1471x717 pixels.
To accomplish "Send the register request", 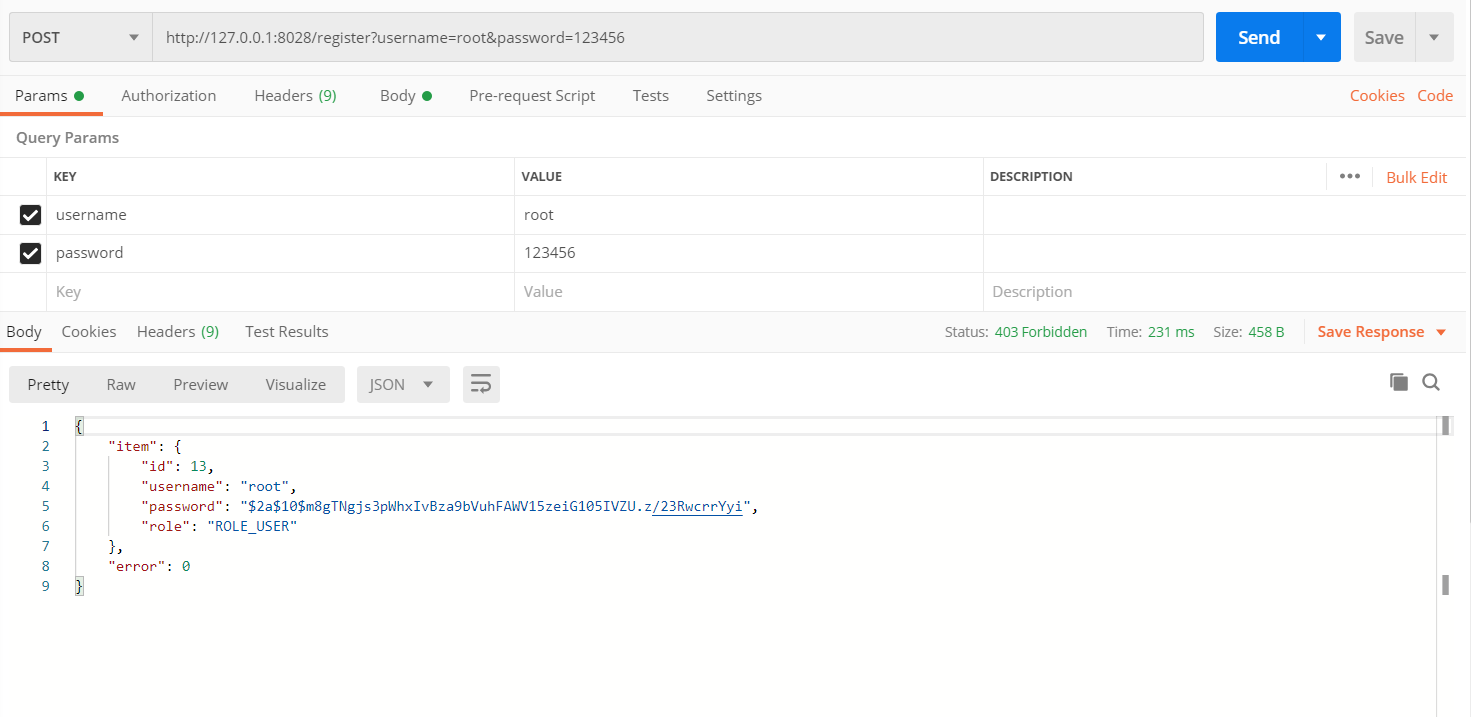I will click(x=1256, y=36).
